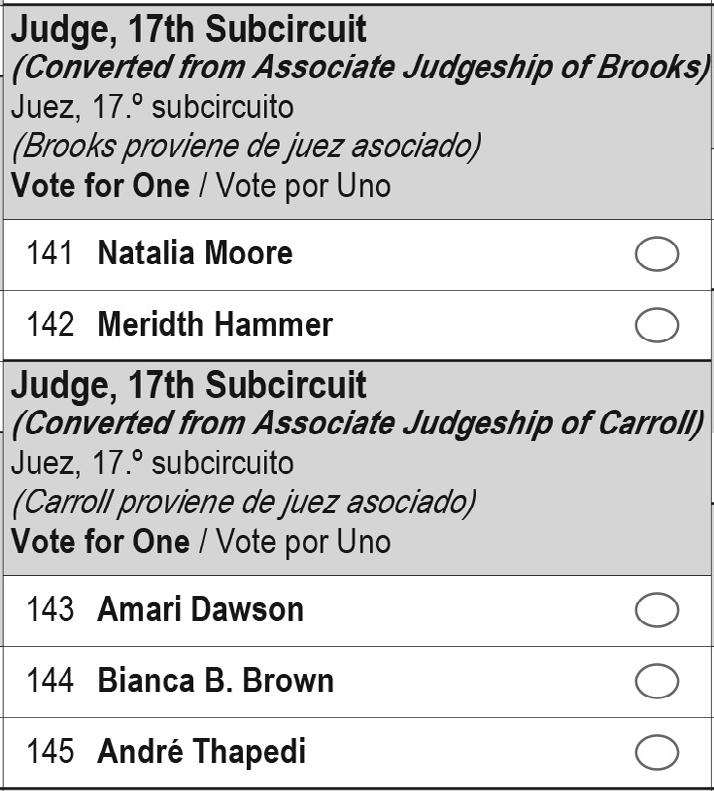Select the André Thapedi name text

[x=201, y=751]
